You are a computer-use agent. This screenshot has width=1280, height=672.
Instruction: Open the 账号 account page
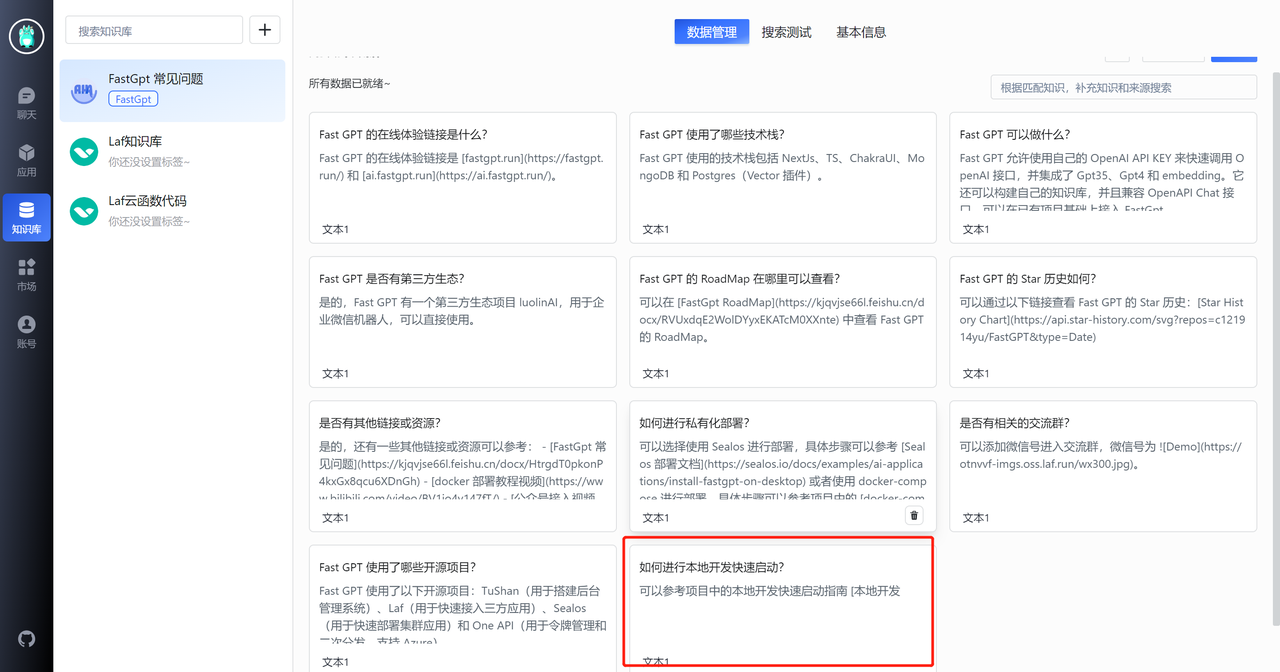coord(26,332)
